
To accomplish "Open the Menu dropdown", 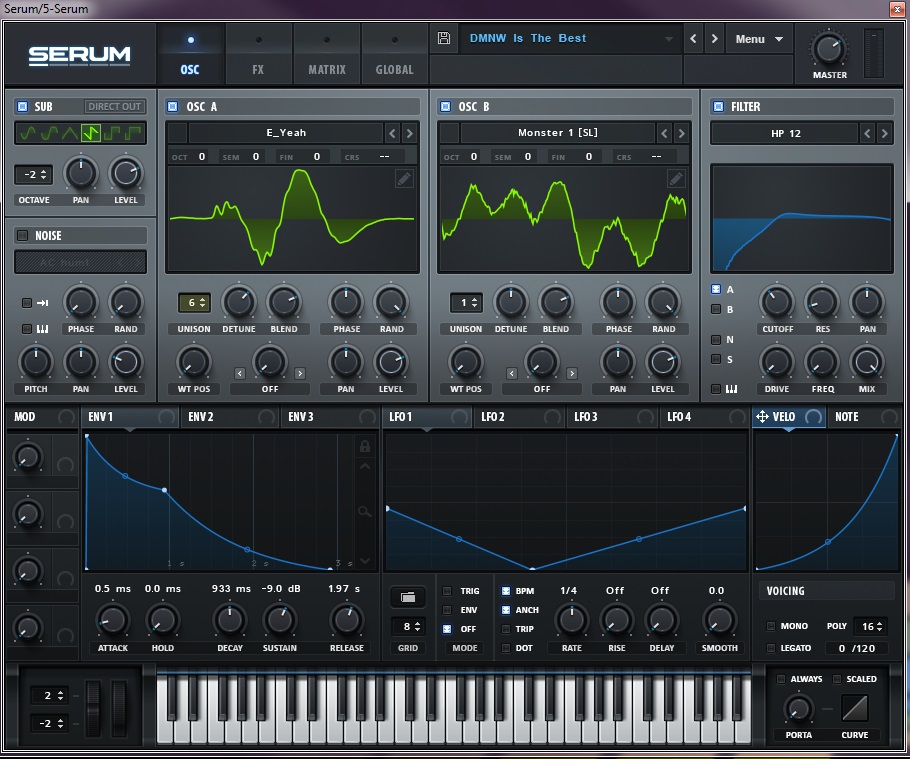I will click(x=759, y=39).
